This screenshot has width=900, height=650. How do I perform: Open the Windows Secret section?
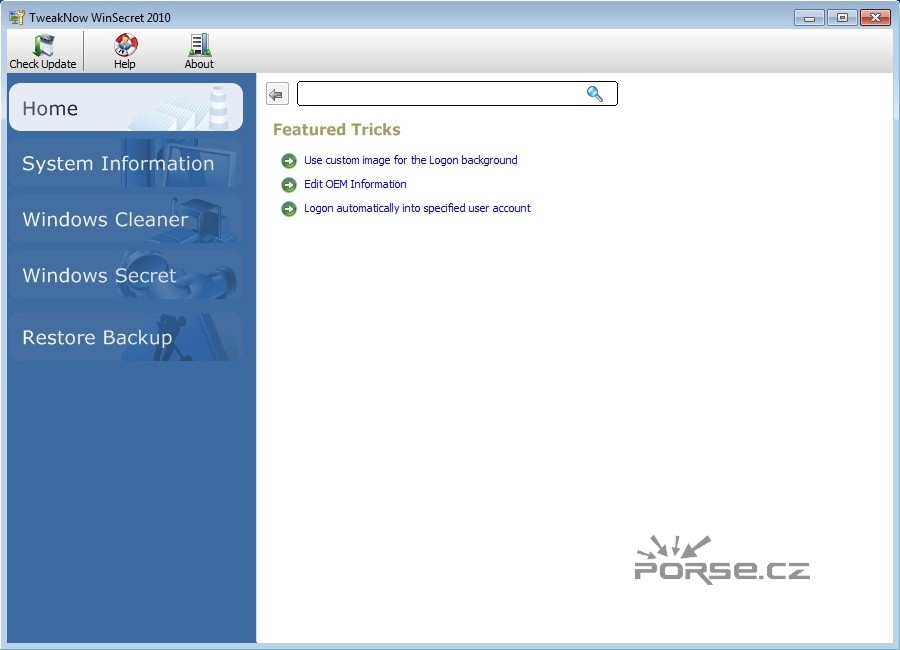tap(126, 275)
